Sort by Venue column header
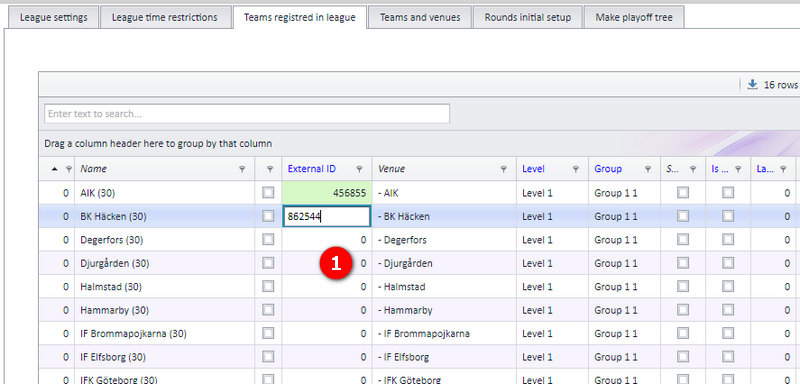Image resolution: width=800 pixels, height=384 pixels. pos(391,169)
